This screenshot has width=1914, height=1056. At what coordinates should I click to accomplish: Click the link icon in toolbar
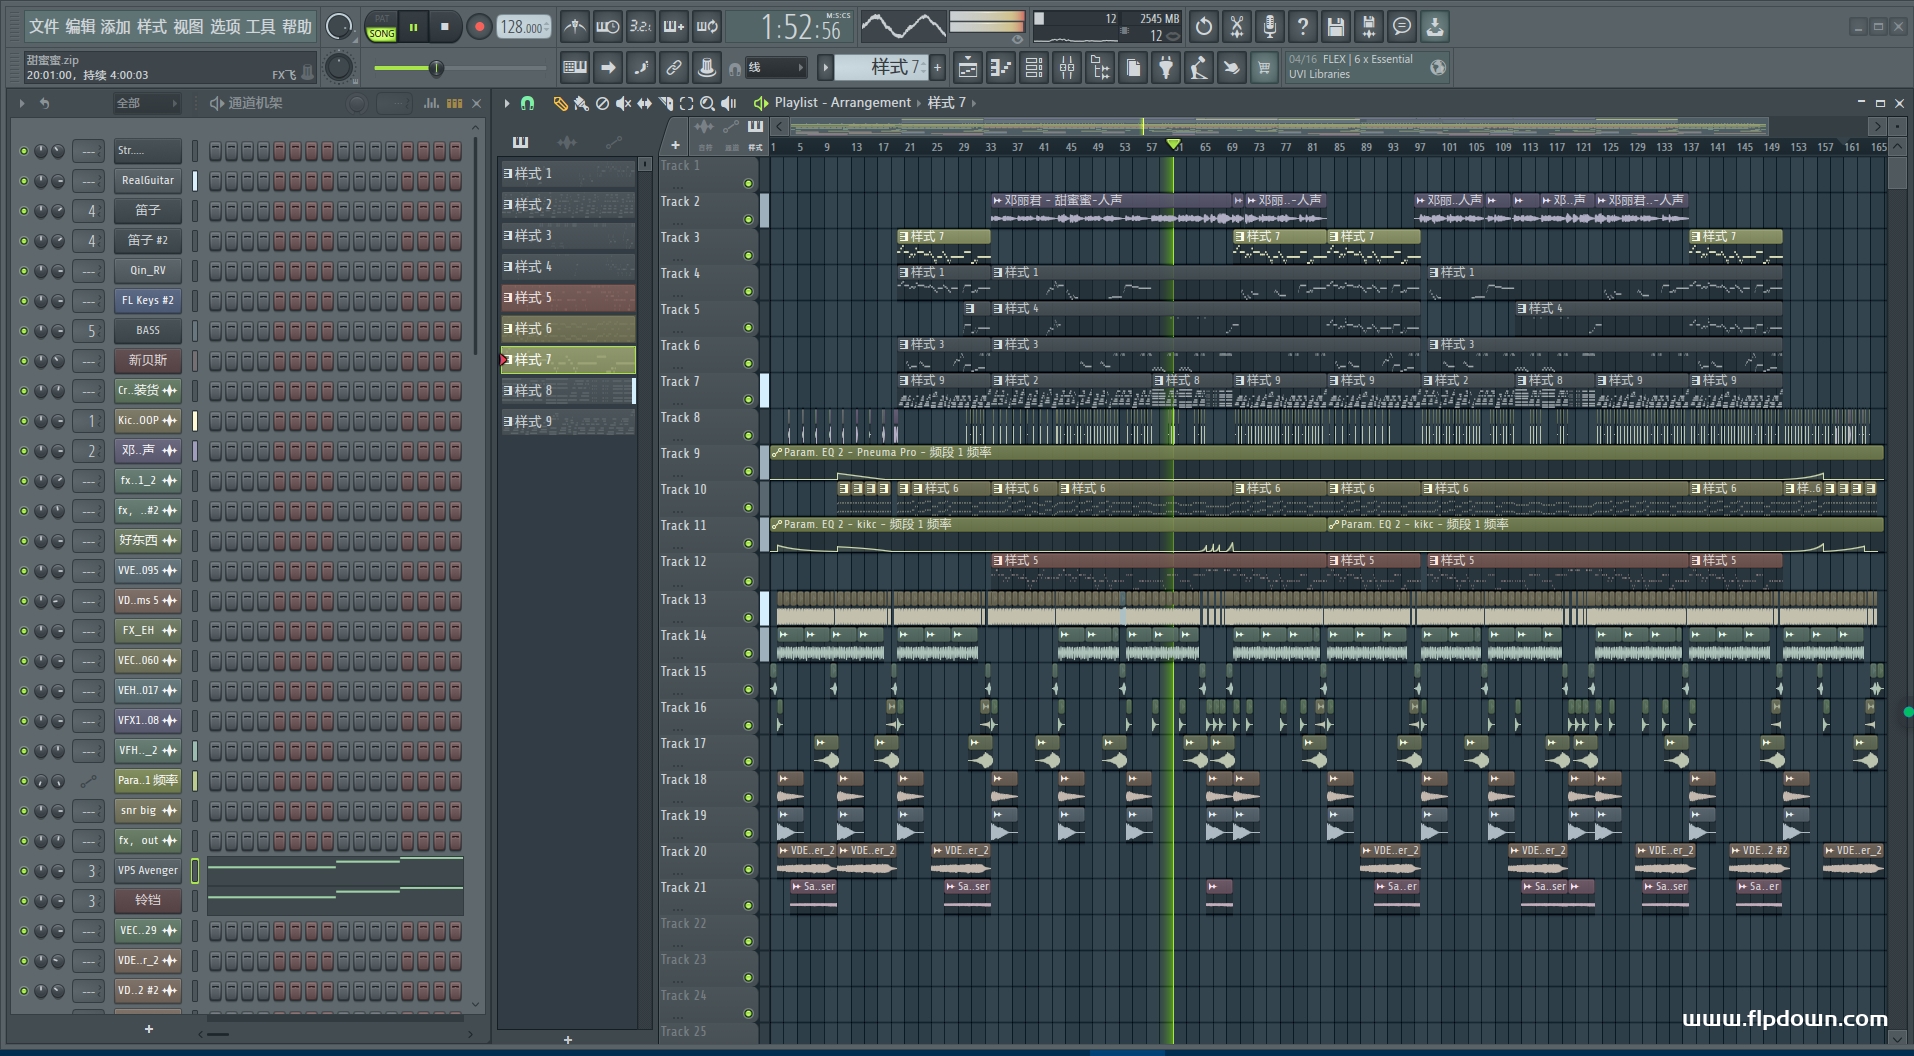click(x=674, y=68)
